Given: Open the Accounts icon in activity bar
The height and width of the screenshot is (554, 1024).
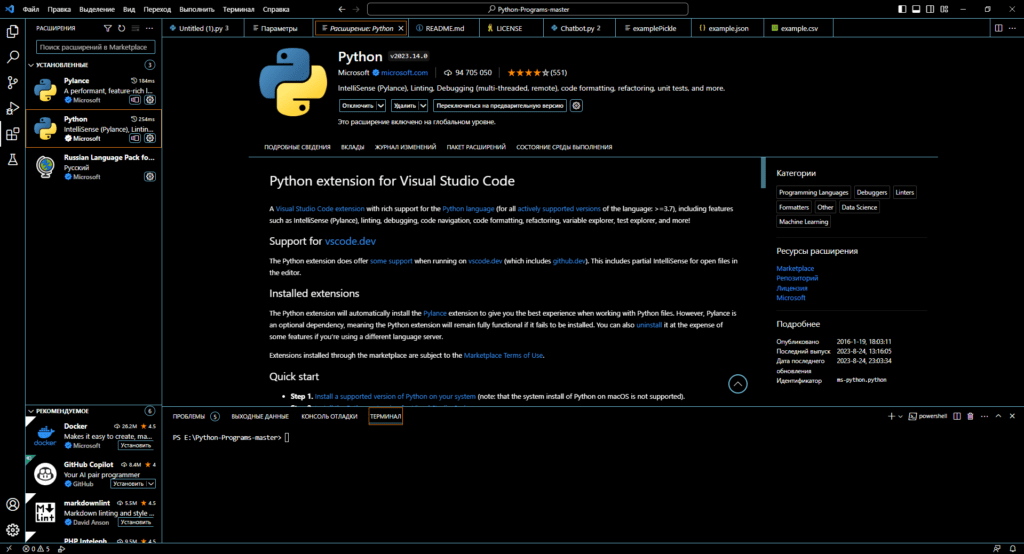Looking at the screenshot, I should [x=13, y=505].
